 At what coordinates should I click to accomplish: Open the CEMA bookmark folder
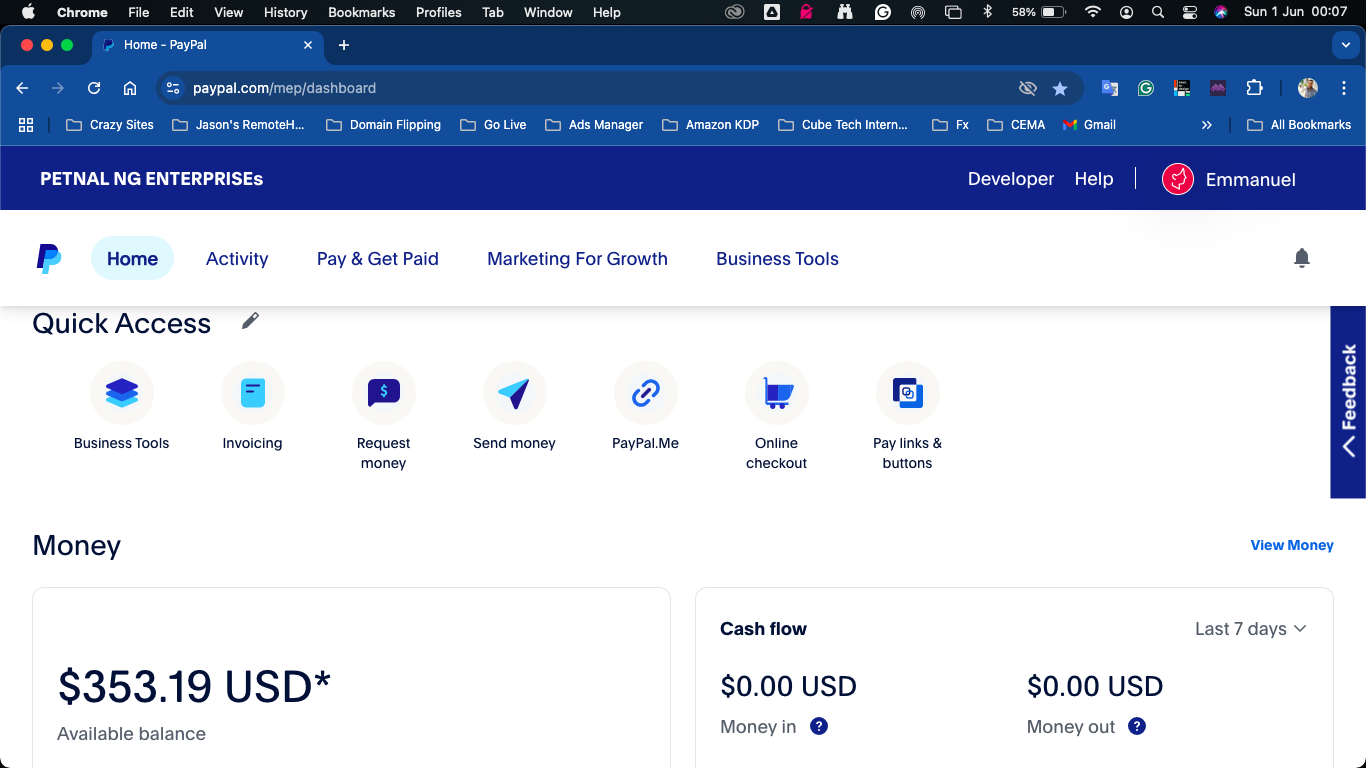point(1016,125)
